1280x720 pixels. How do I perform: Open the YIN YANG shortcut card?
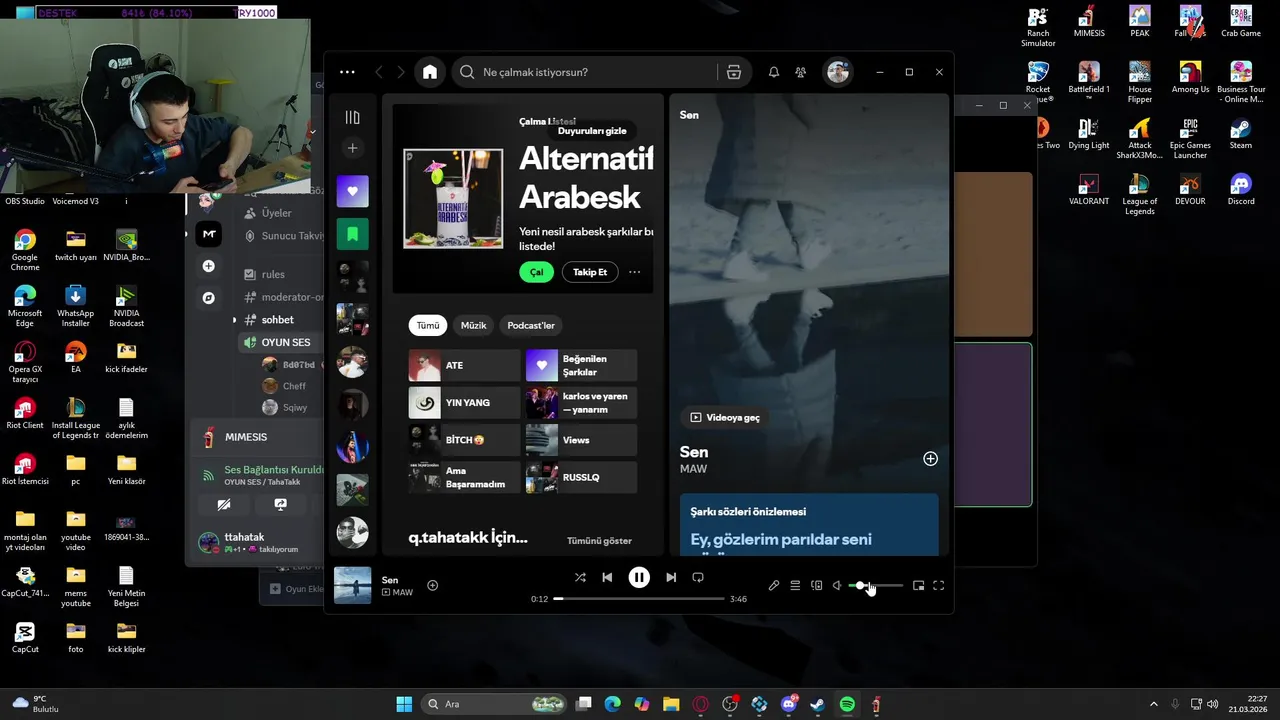tap(464, 402)
